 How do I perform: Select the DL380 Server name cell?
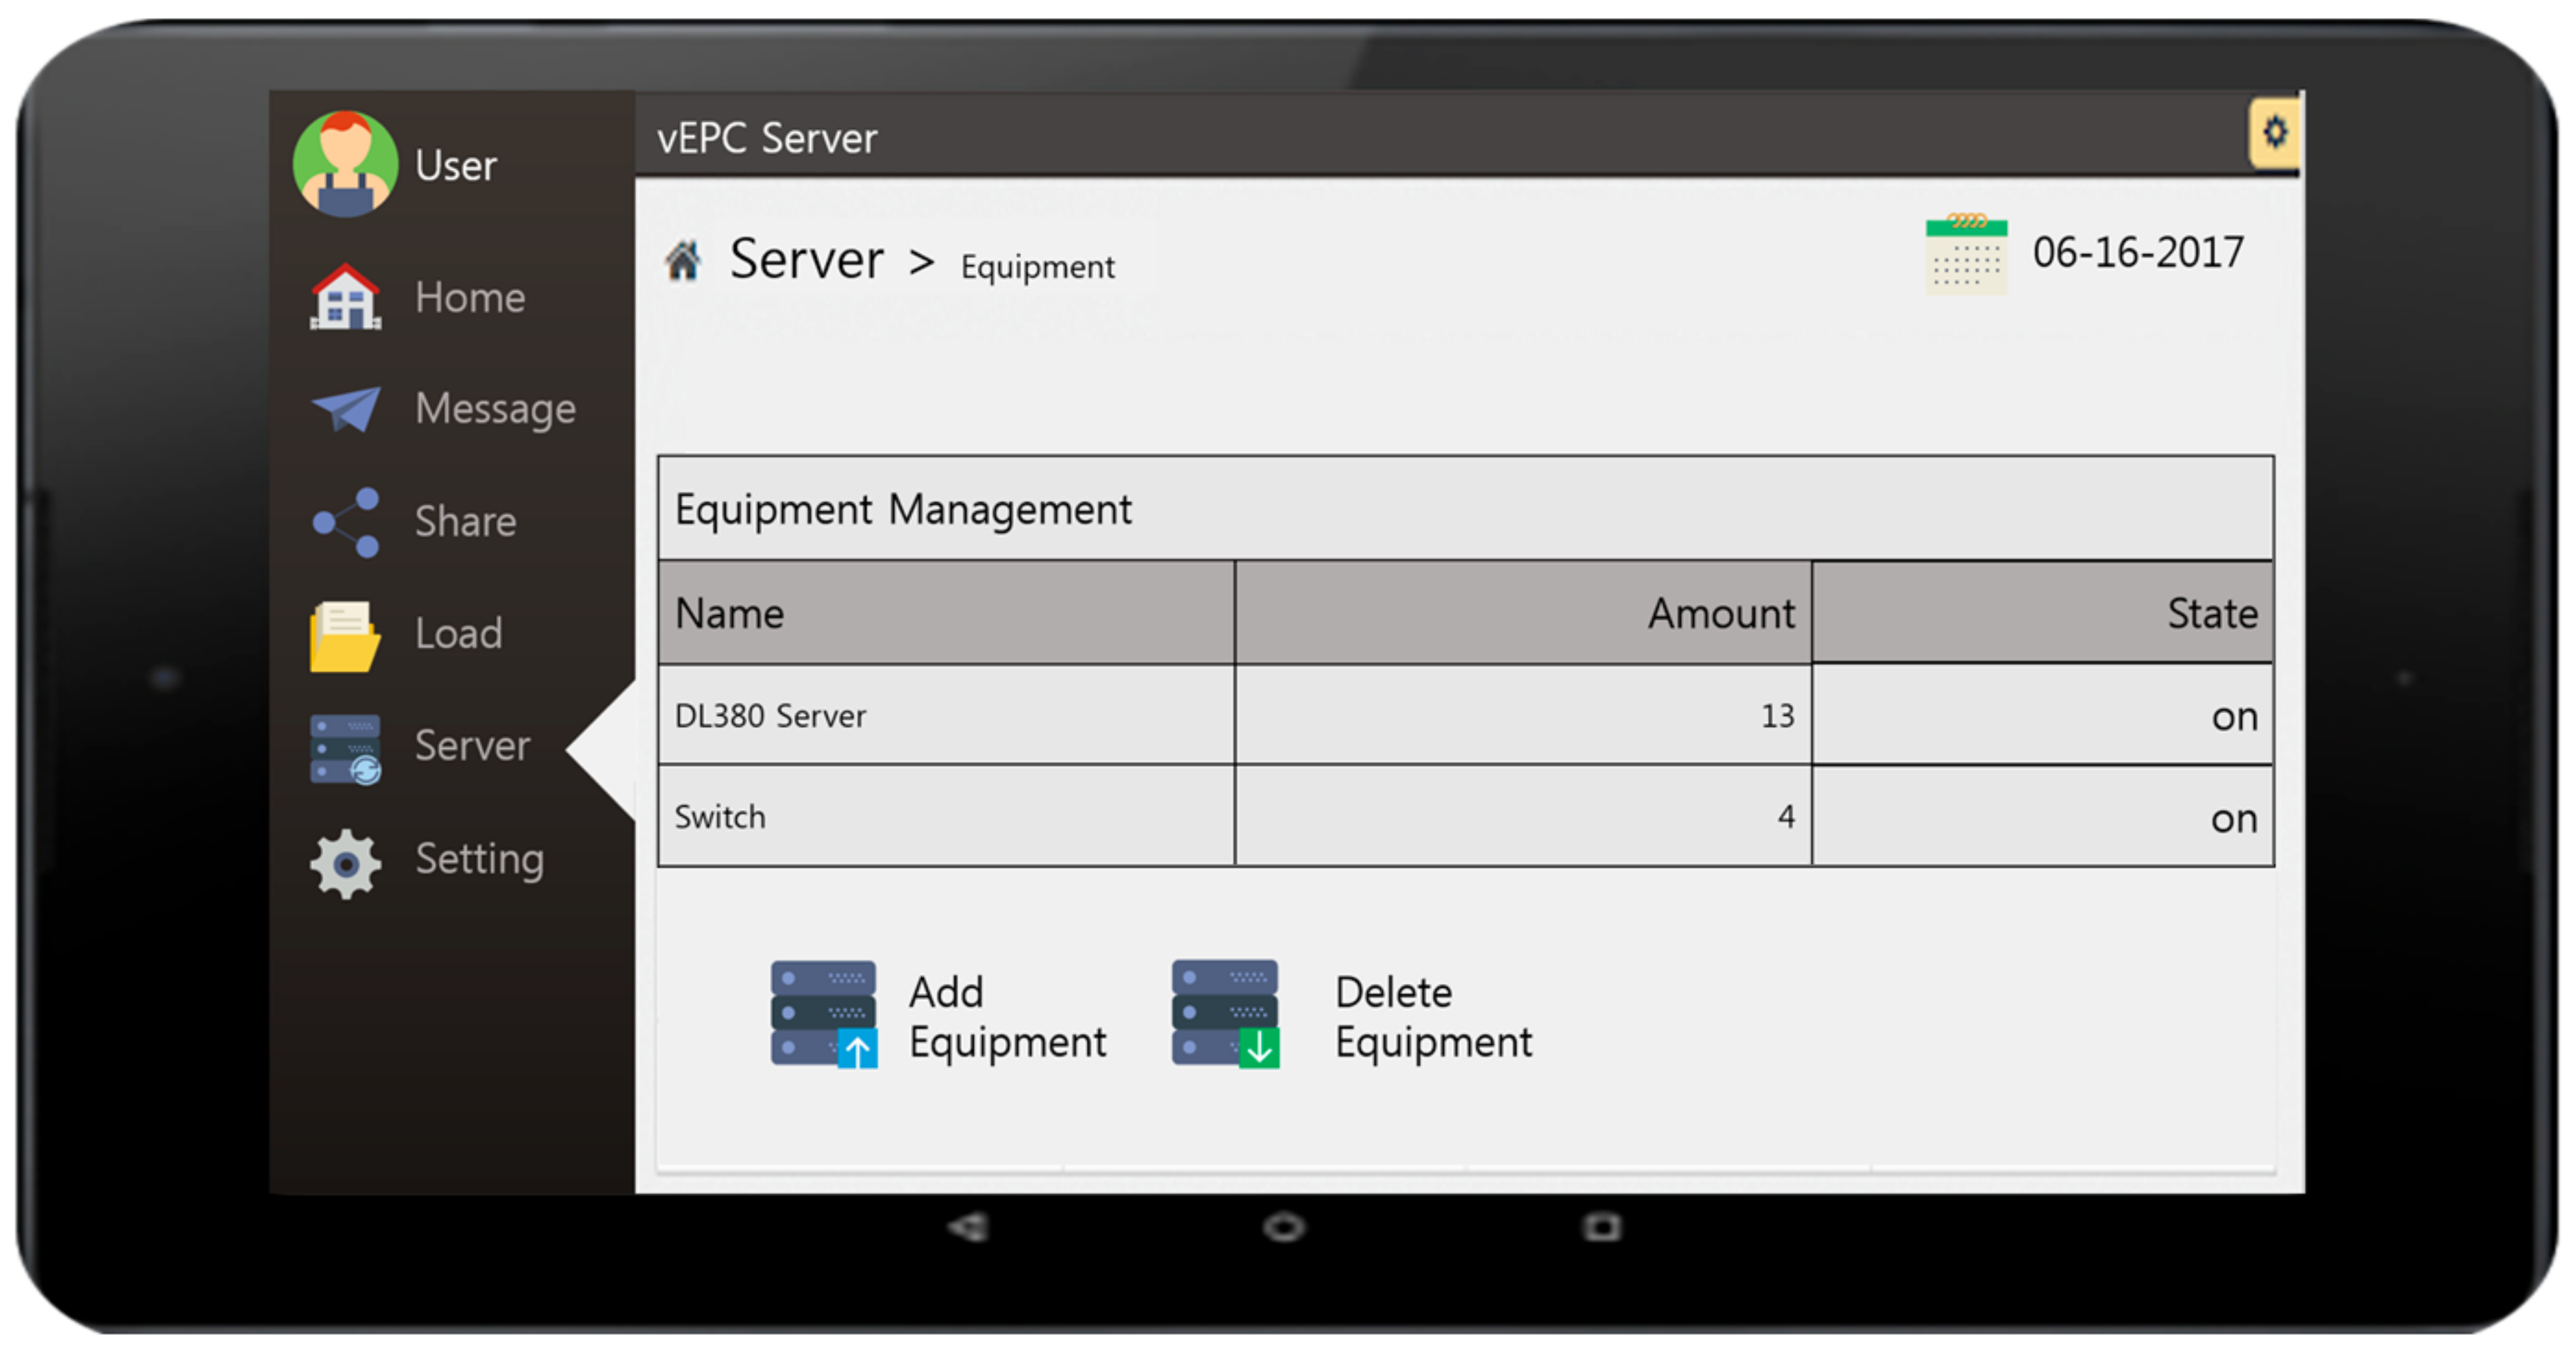(x=946, y=715)
